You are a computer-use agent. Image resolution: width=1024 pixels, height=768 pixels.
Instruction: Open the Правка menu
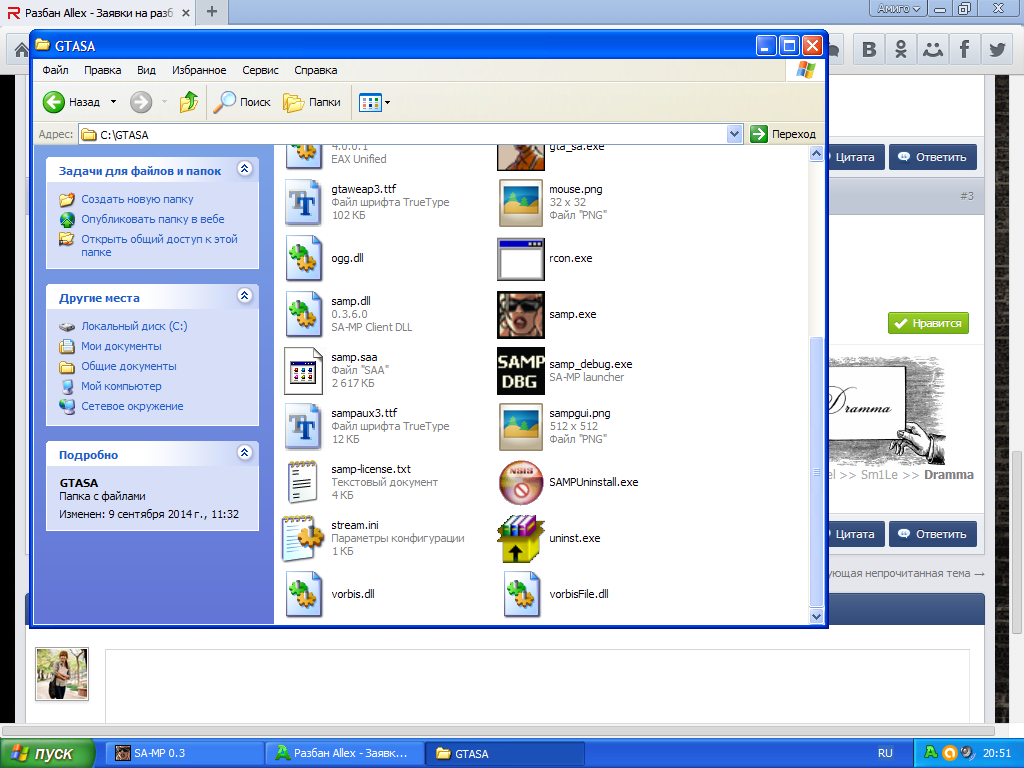(x=103, y=70)
